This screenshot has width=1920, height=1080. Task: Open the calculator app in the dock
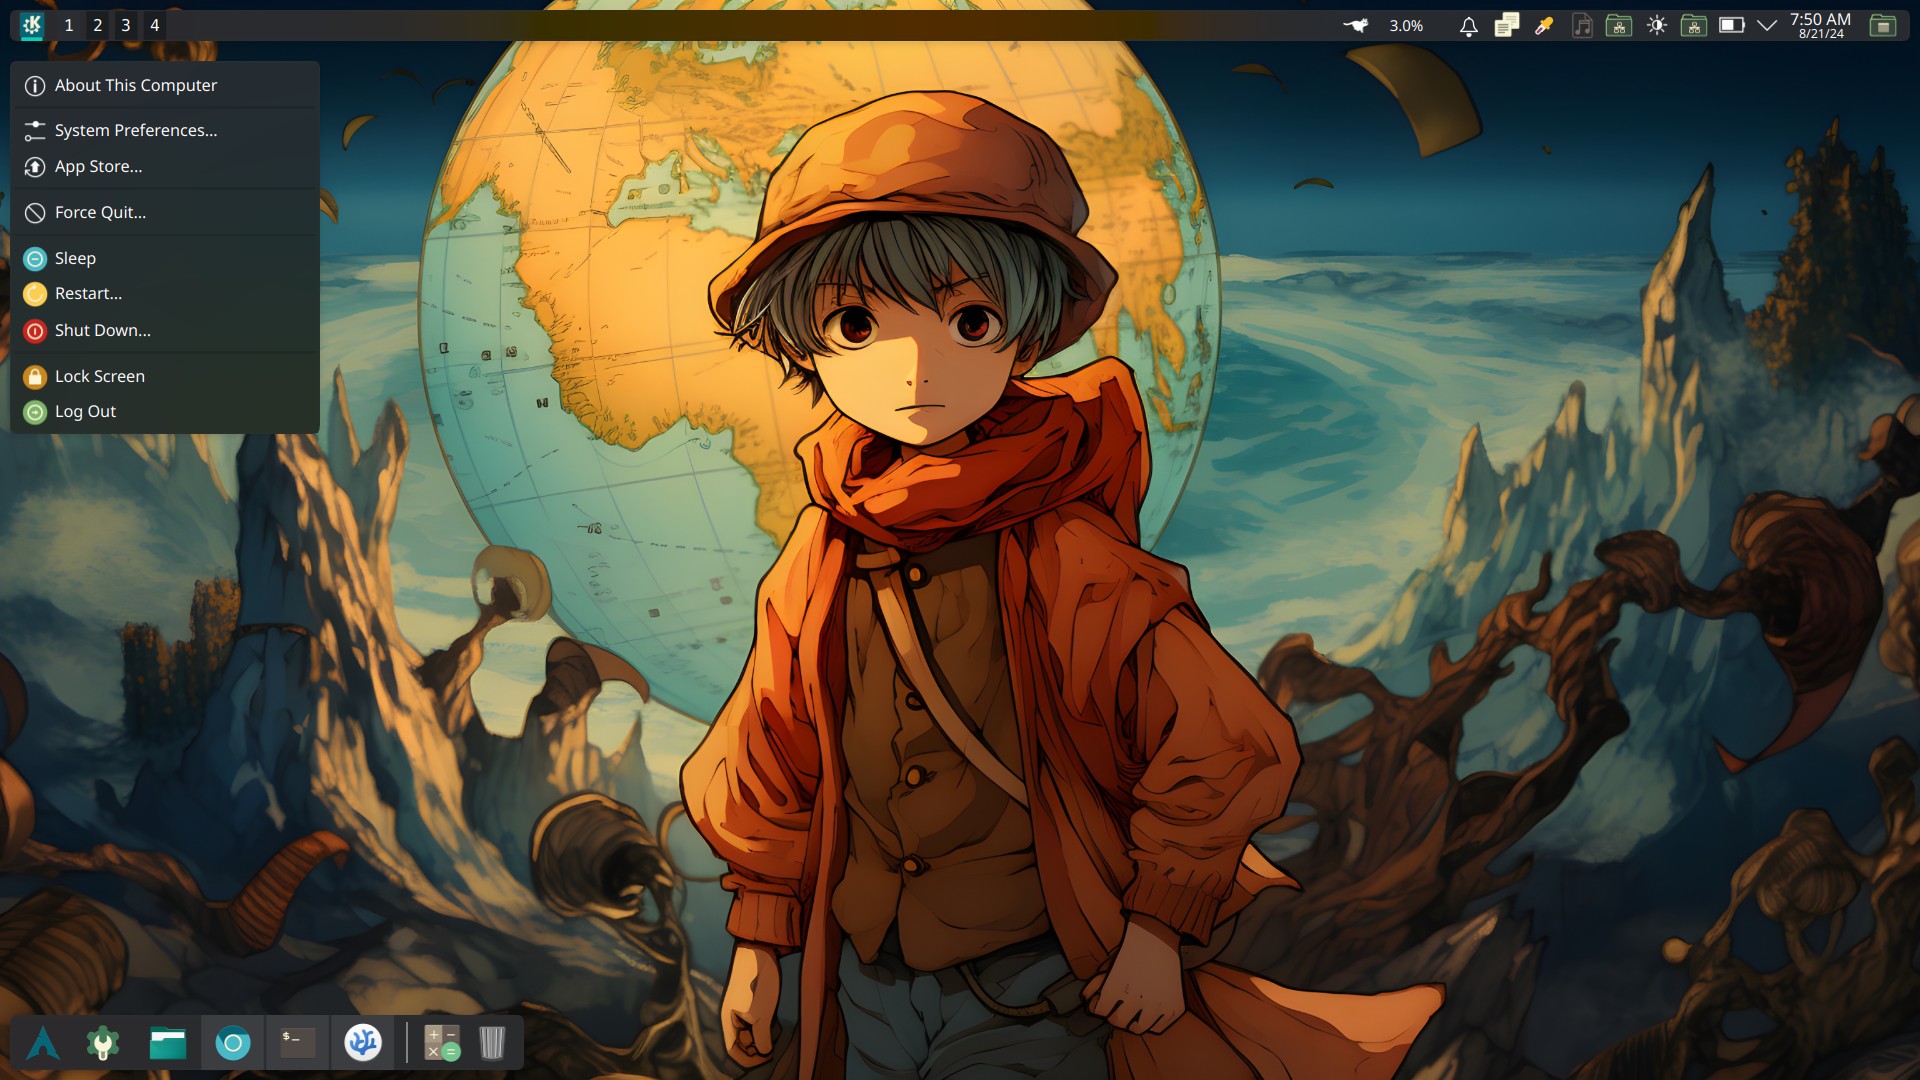[x=441, y=1043]
